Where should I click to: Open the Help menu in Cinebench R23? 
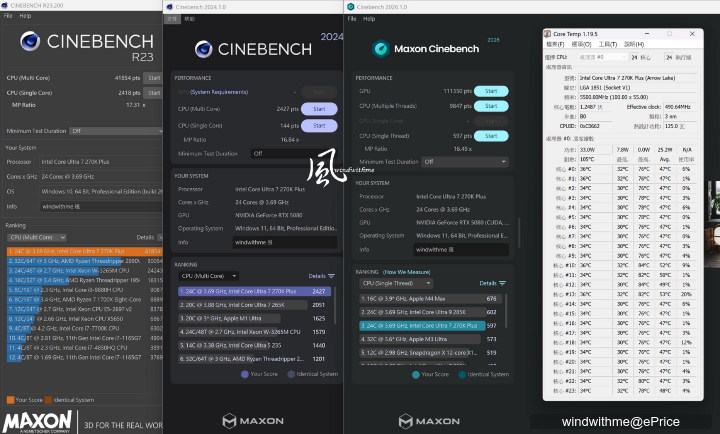[x=25, y=16]
